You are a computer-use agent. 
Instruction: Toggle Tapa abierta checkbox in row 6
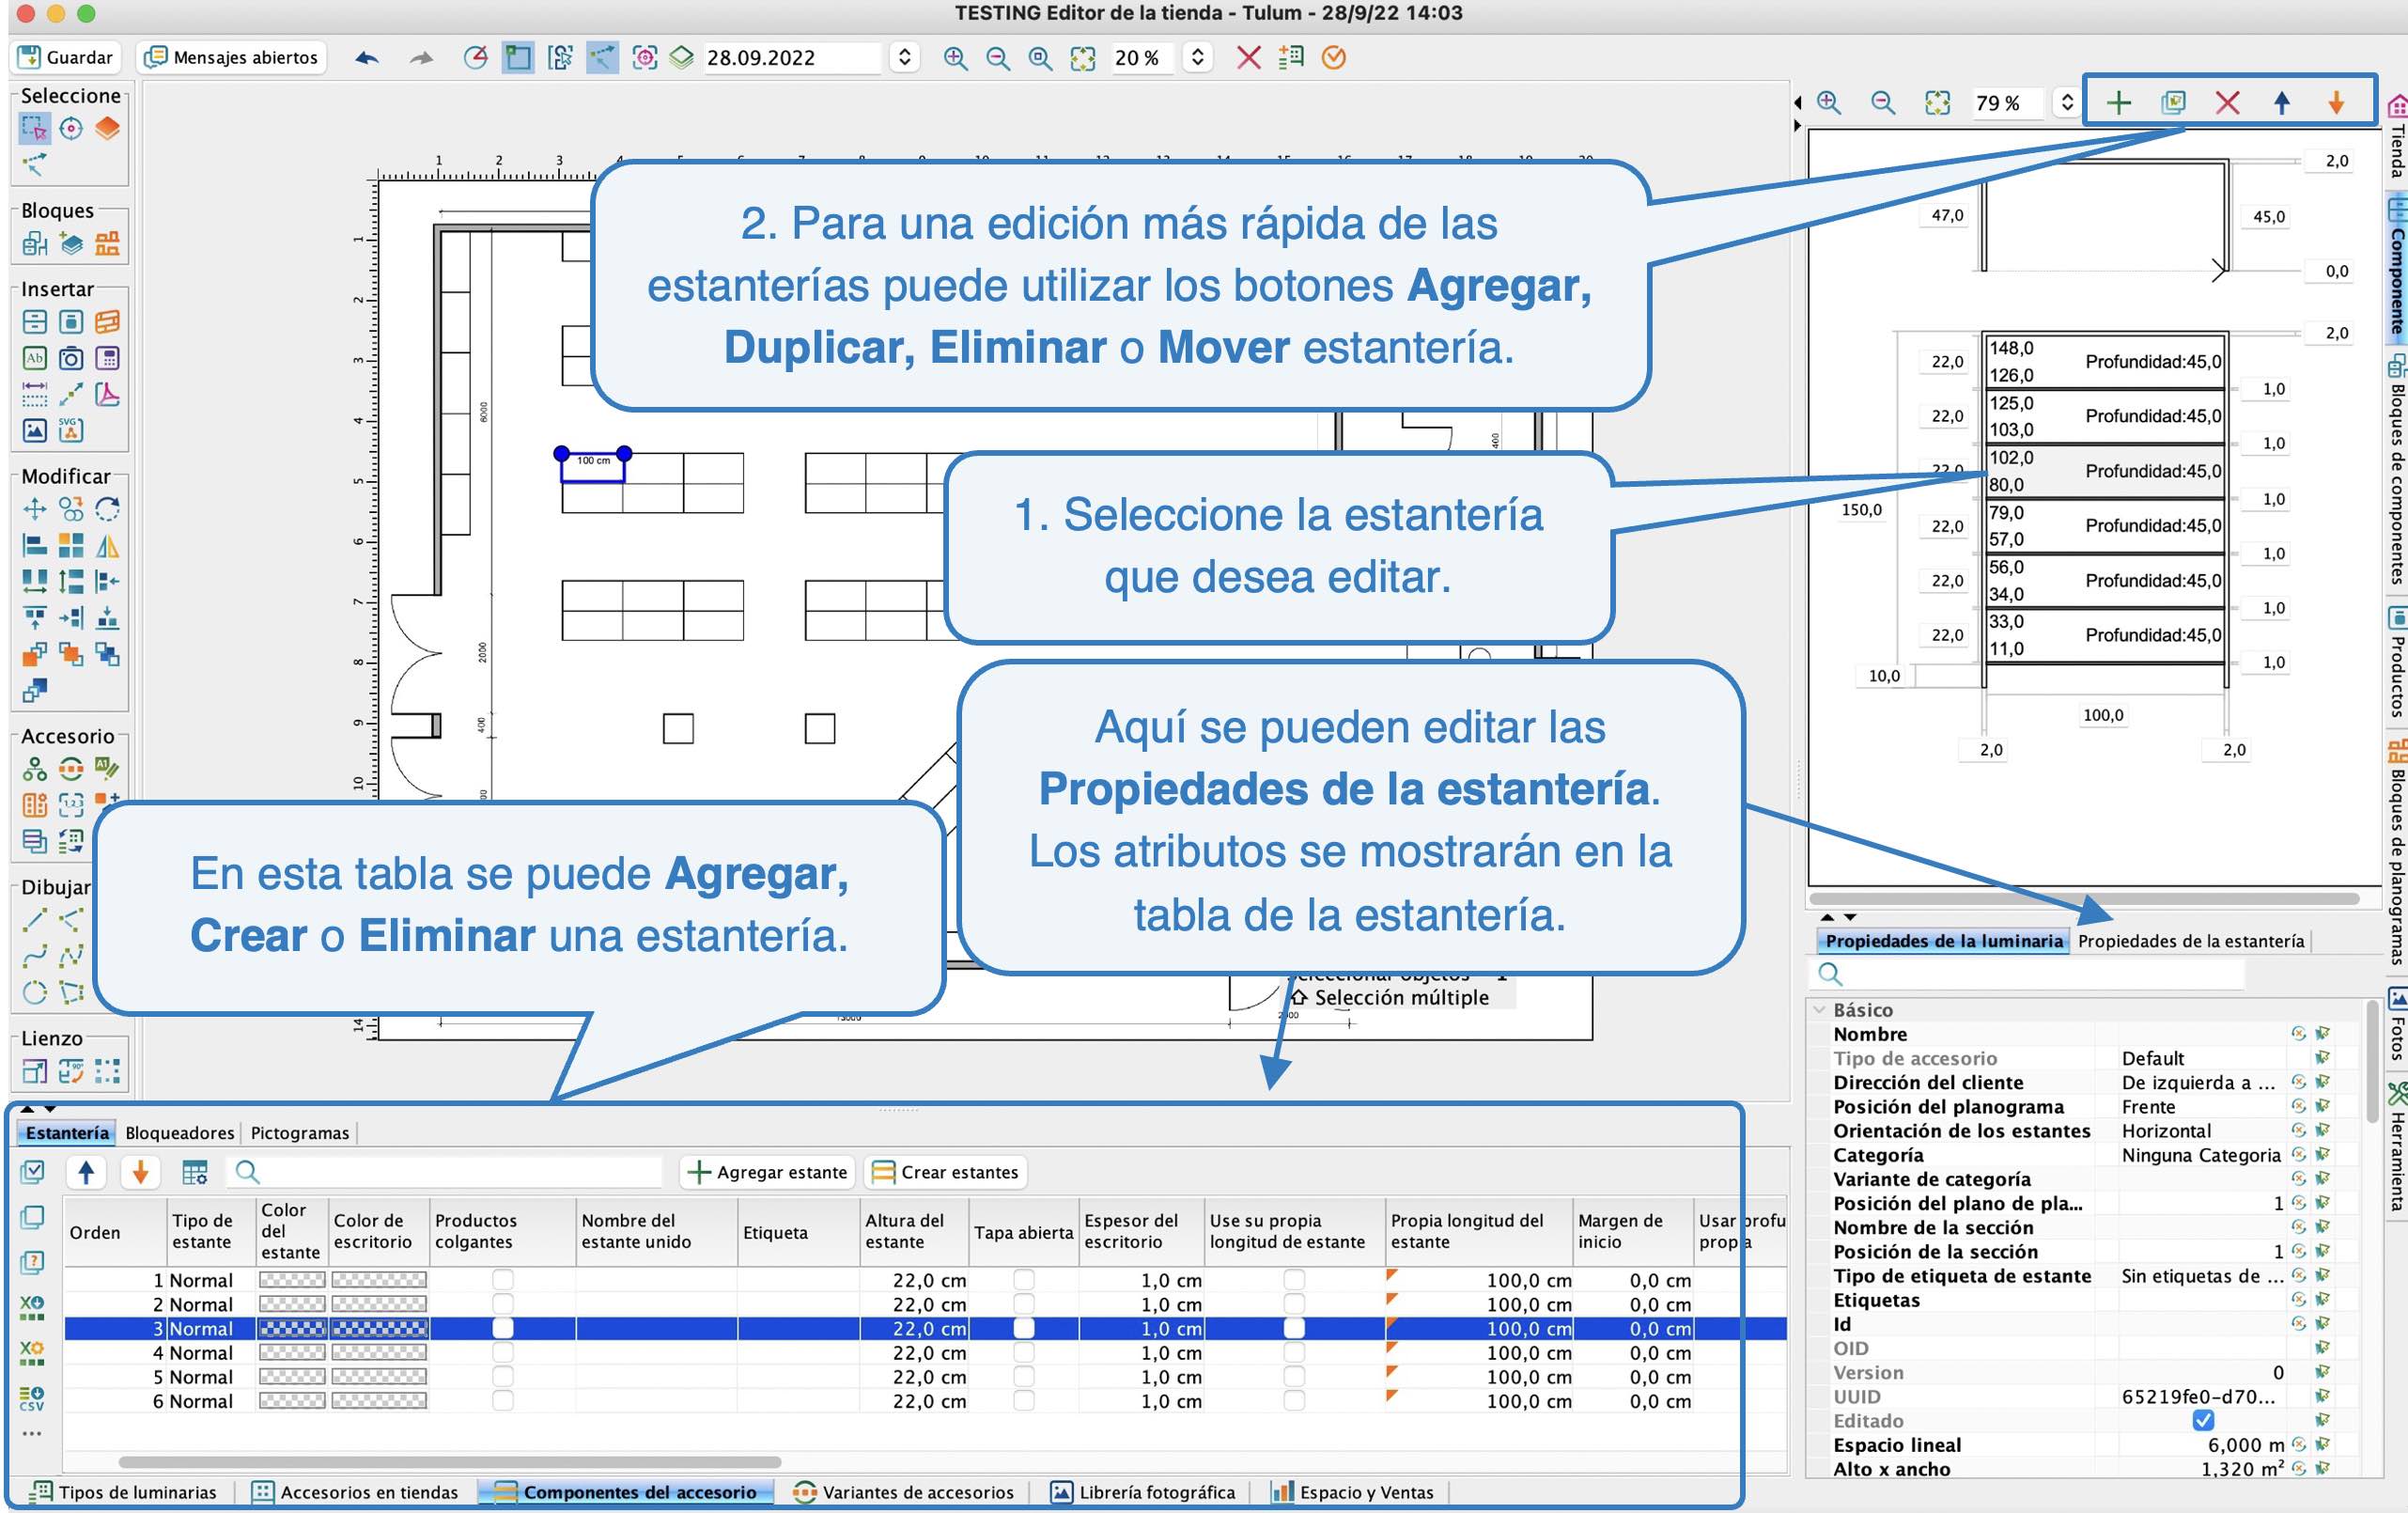1024,1401
